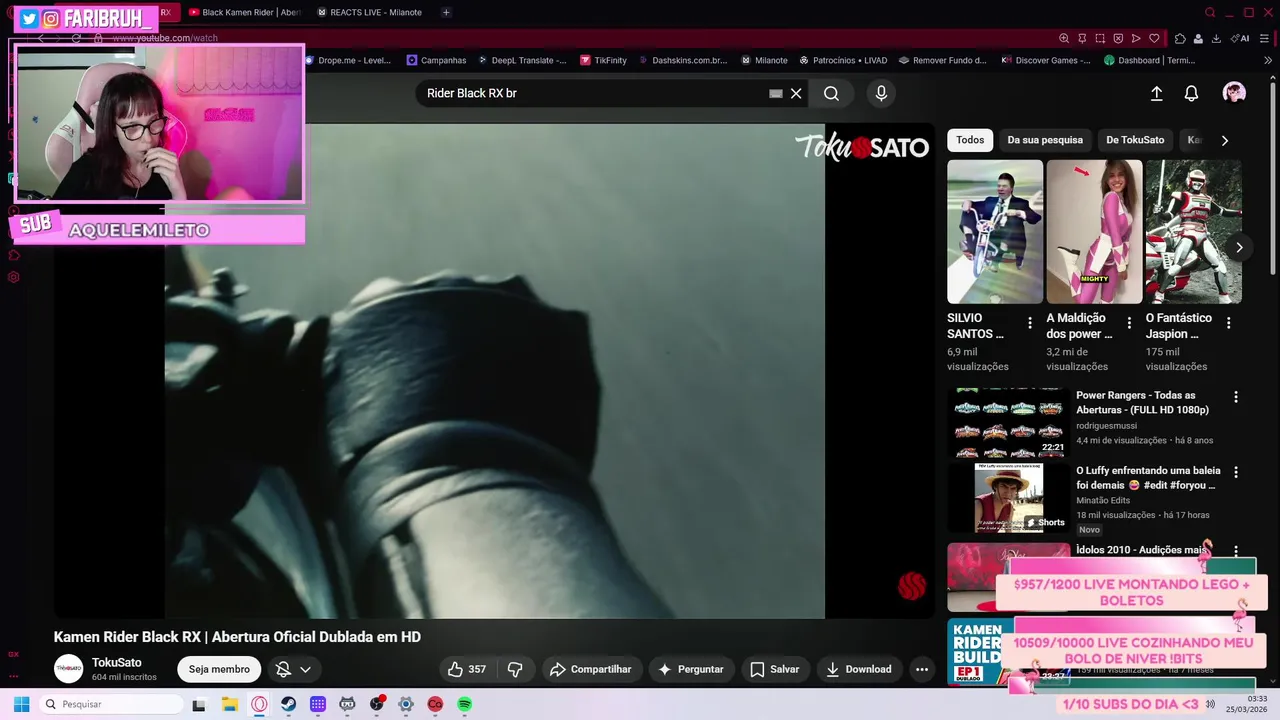The image size is (1280, 720).
Task: Dislike the Kamen Rider video
Action: tap(515, 669)
